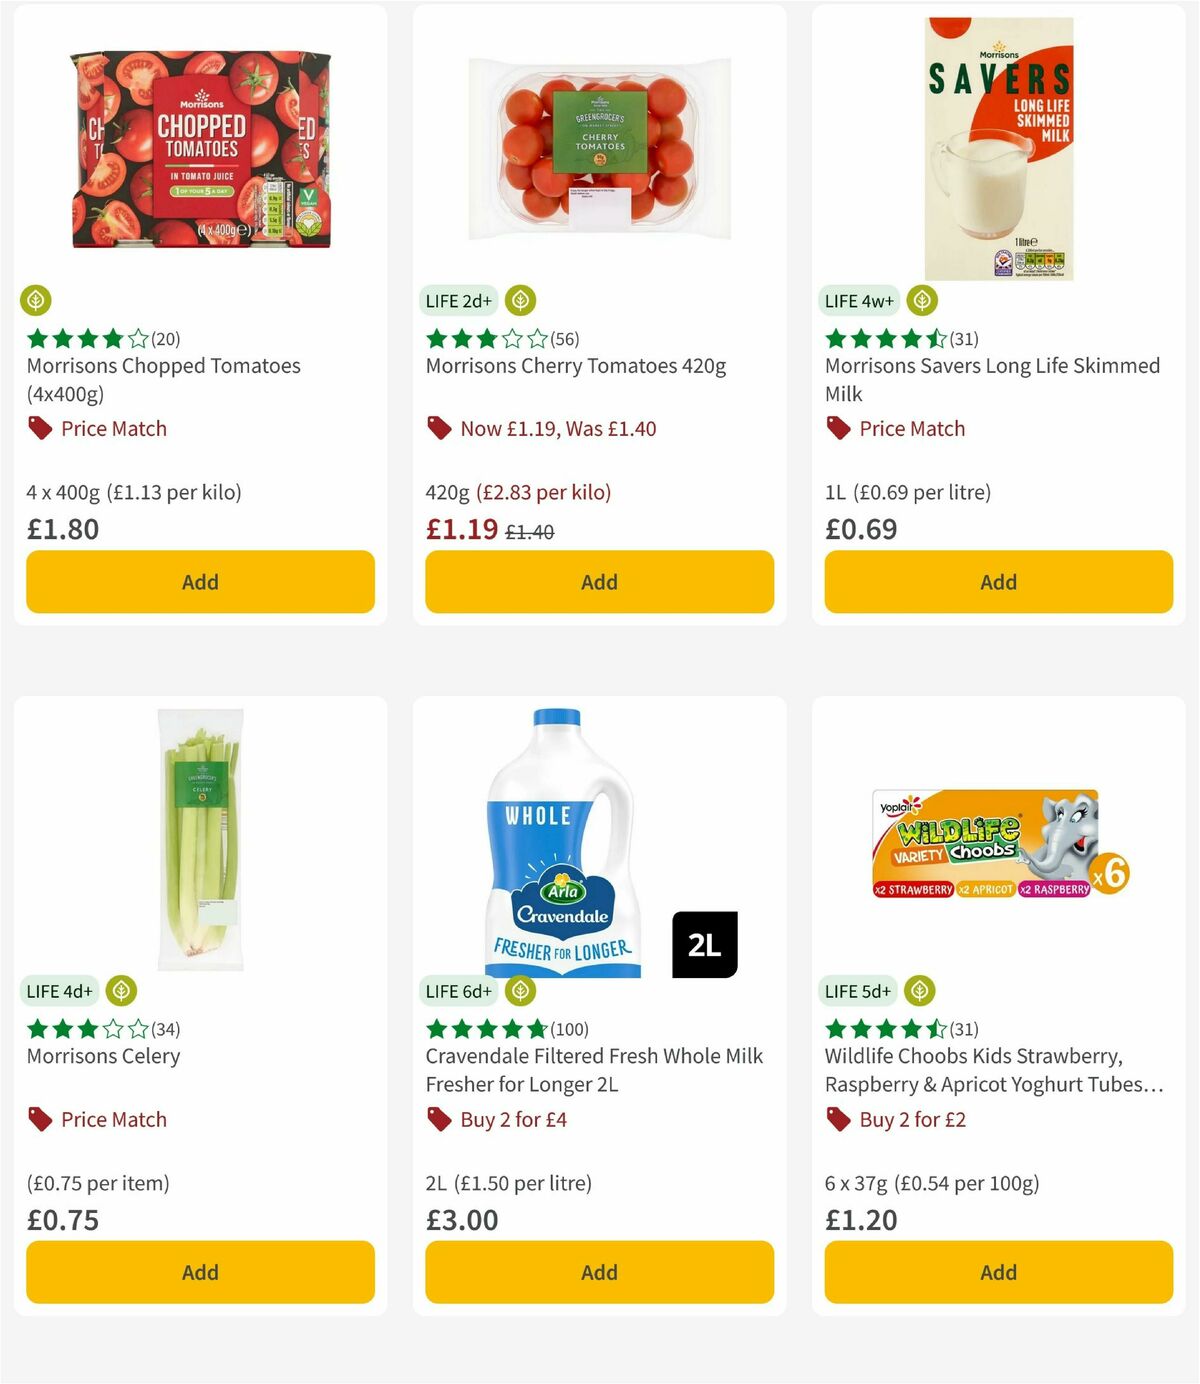This screenshot has height=1384, width=1200.
Task: Click Add for Wildlife Choobs Yoghurt Tubes
Action: [x=997, y=1272]
